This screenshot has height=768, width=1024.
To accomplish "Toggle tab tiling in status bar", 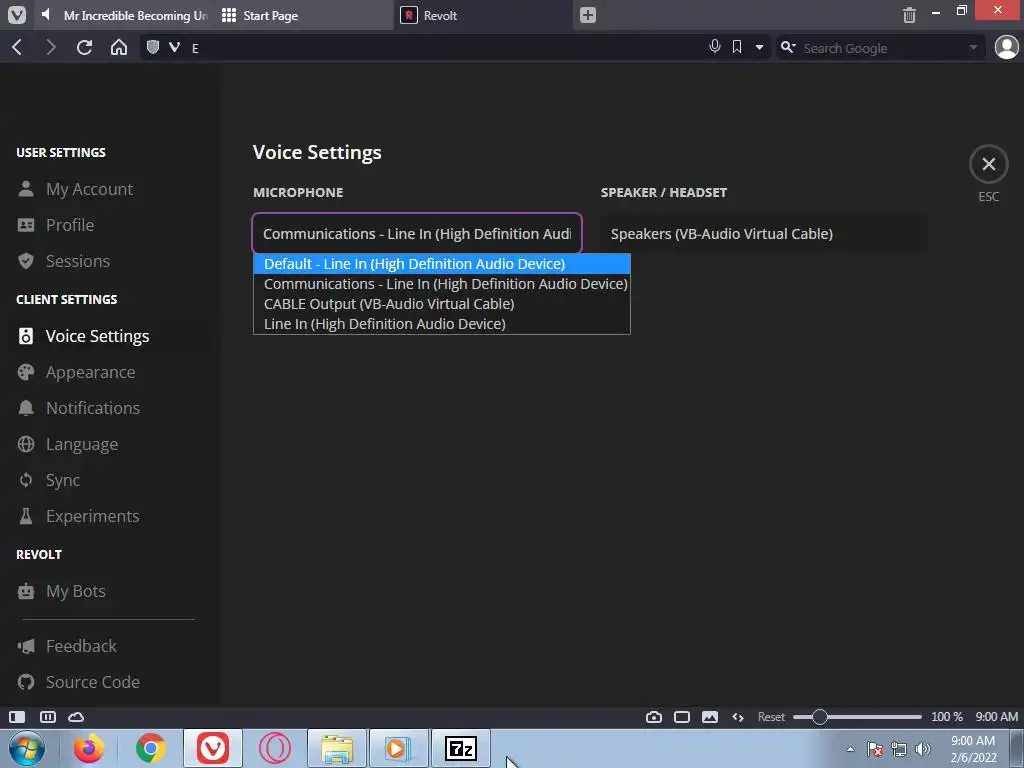I will [x=48, y=717].
